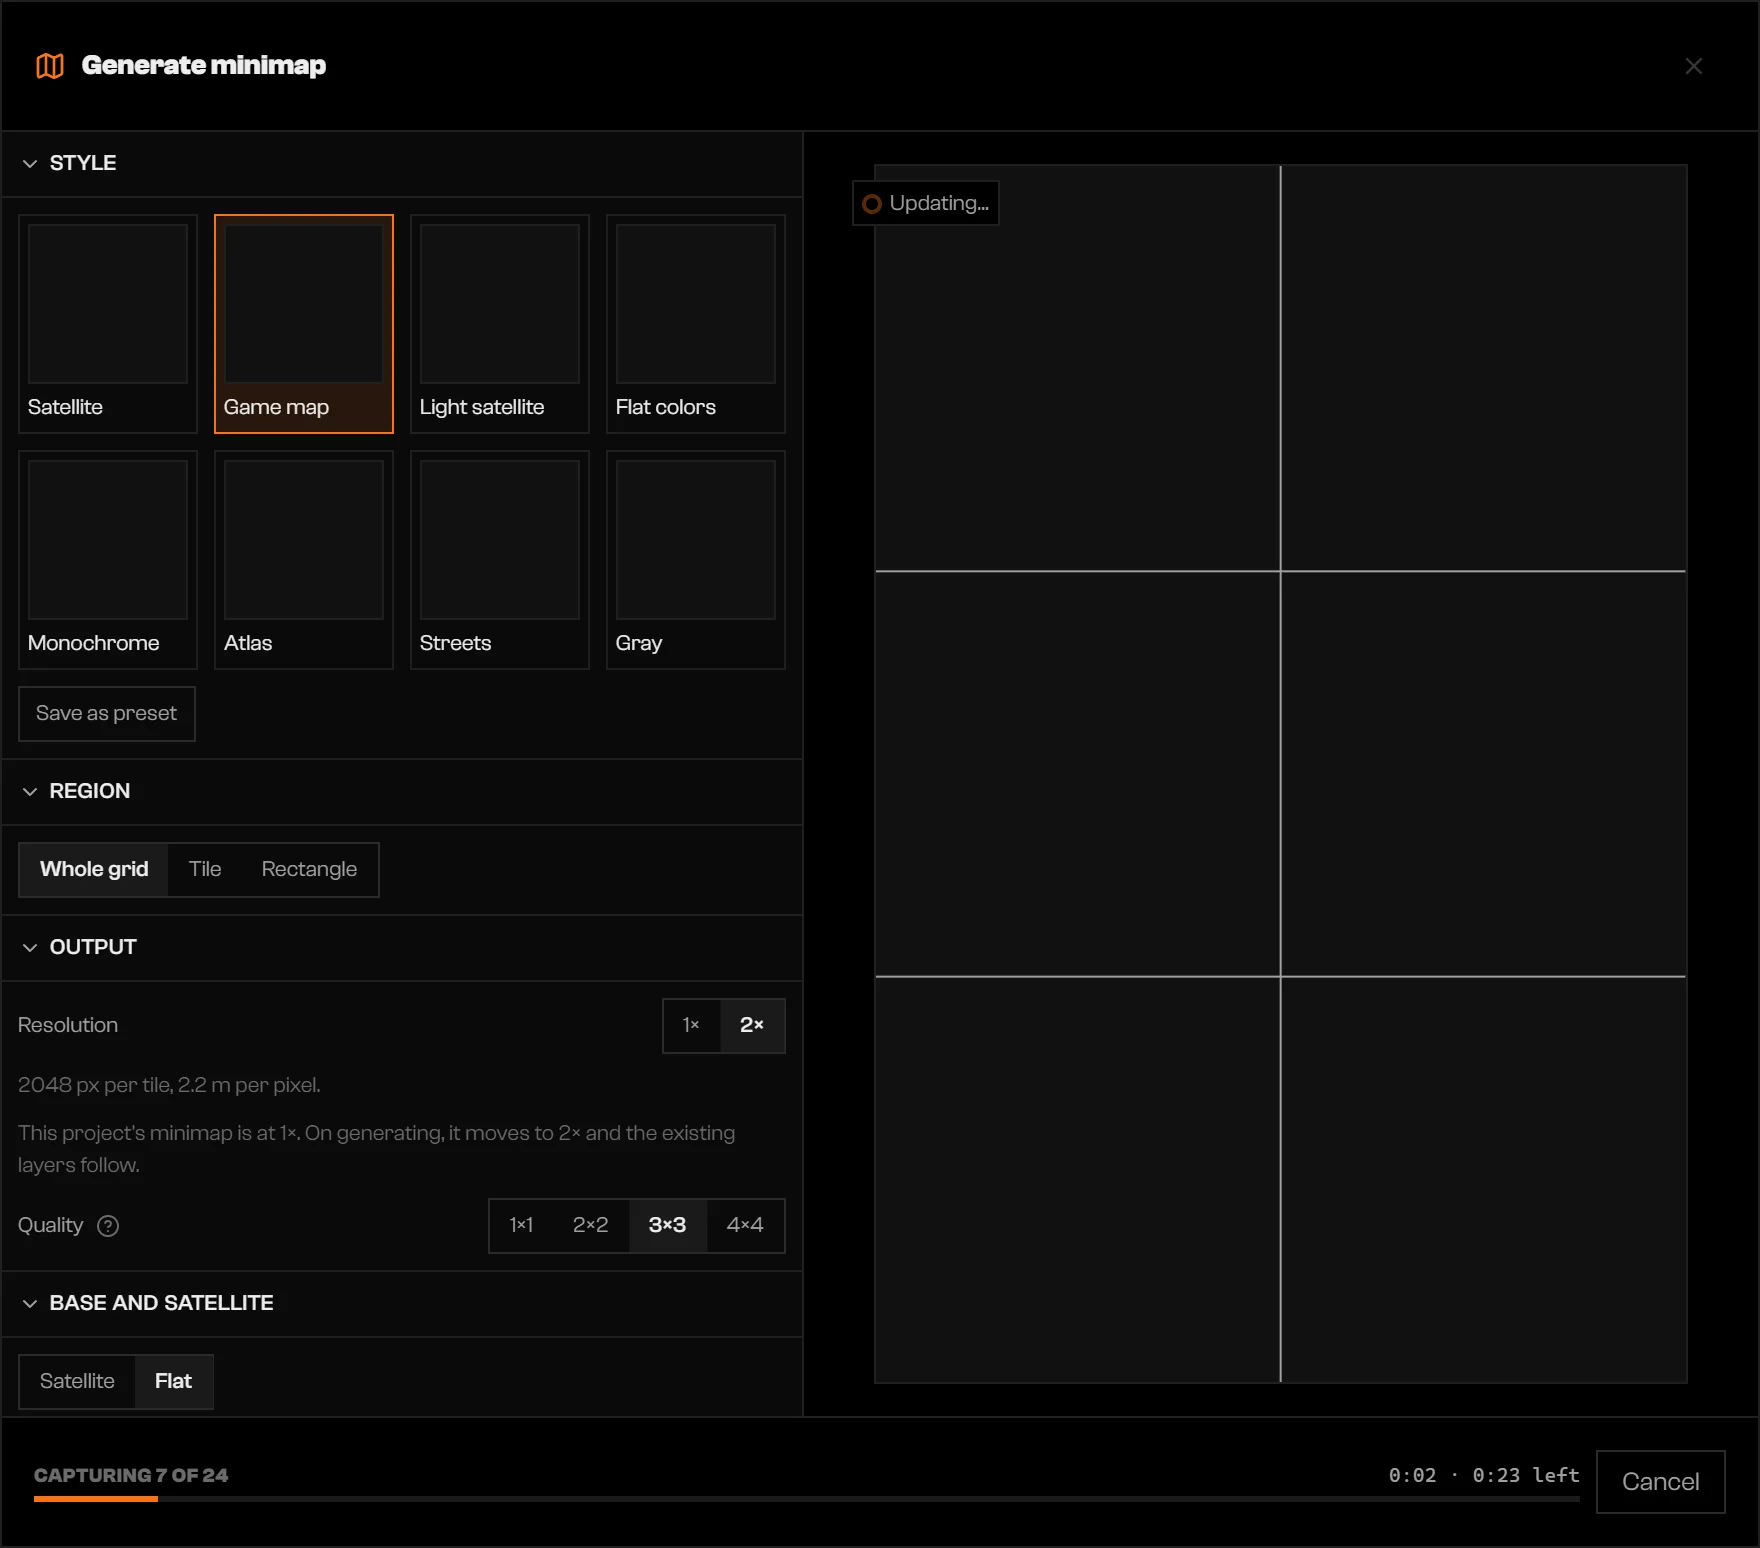Close the Generate minimap dialog
Viewport: 1760px width, 1548px height.
coord(1693,66)
